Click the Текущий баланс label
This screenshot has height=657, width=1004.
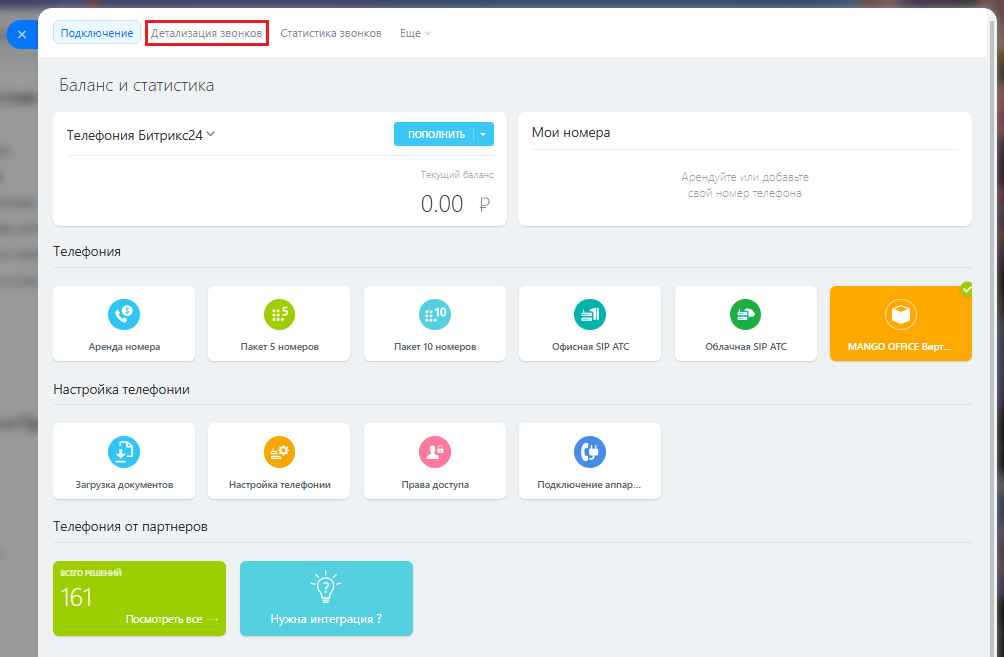point(457,174)
